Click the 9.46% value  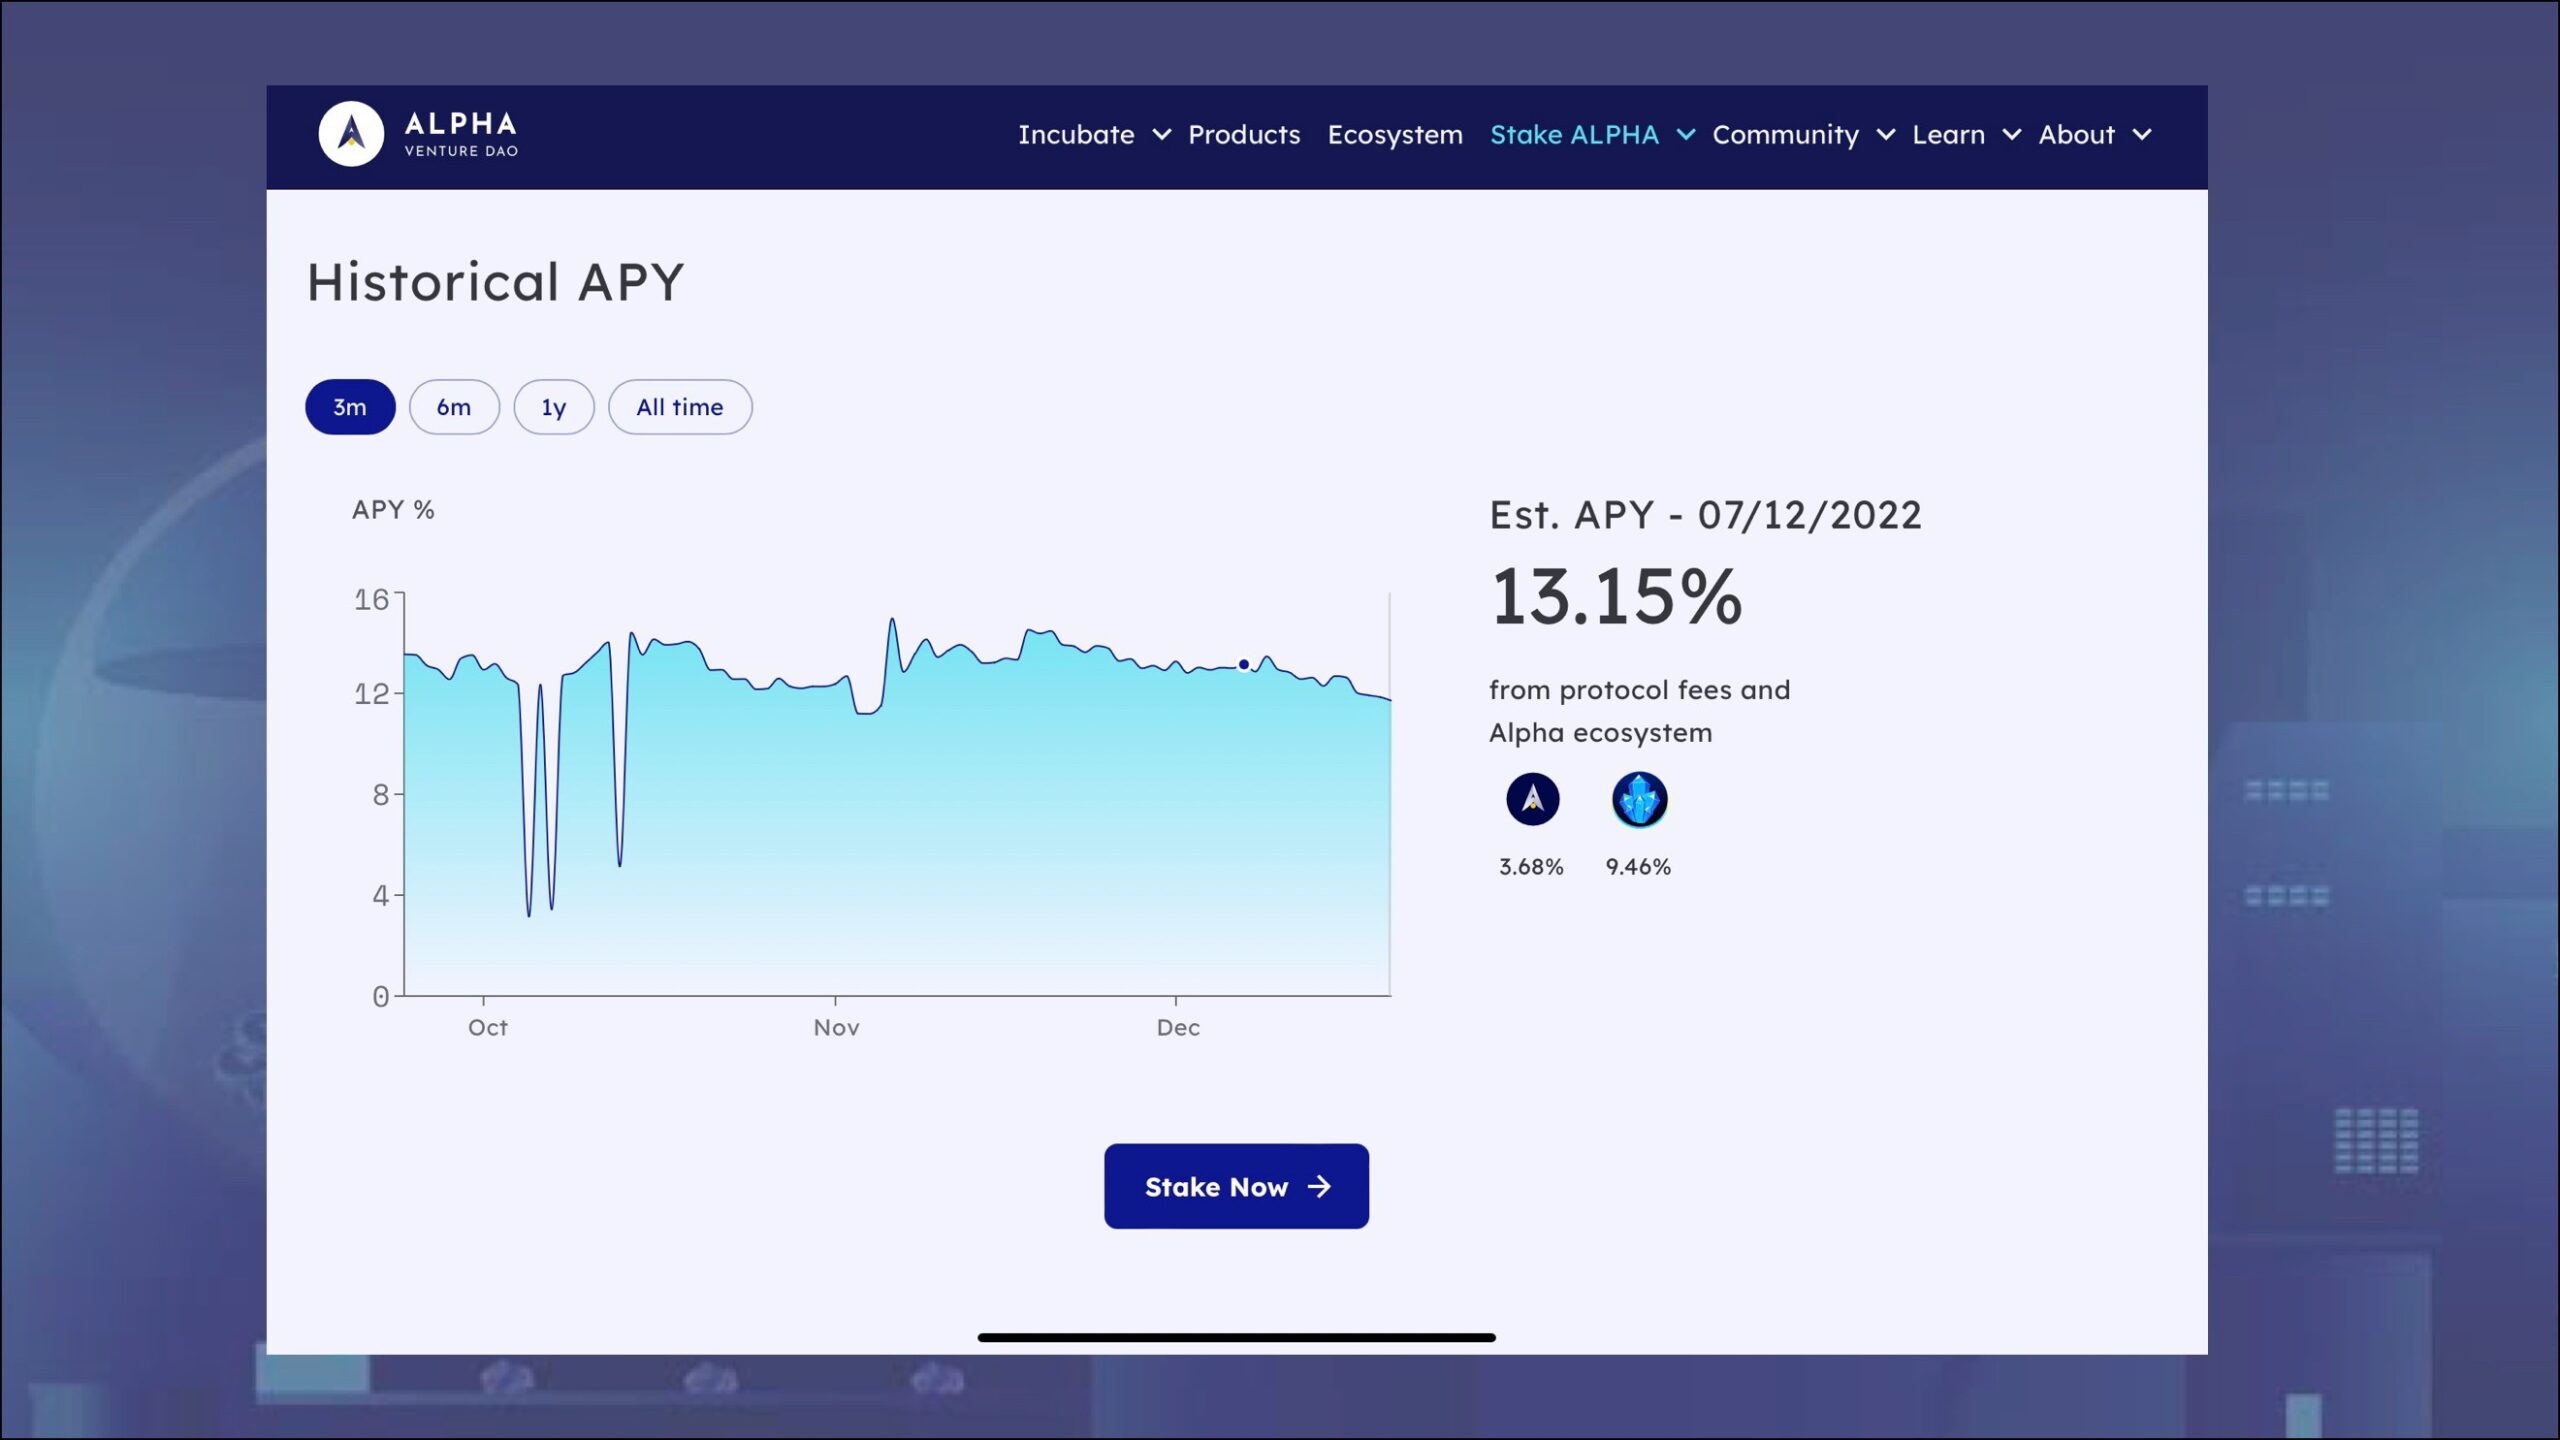pos(1638,867)
